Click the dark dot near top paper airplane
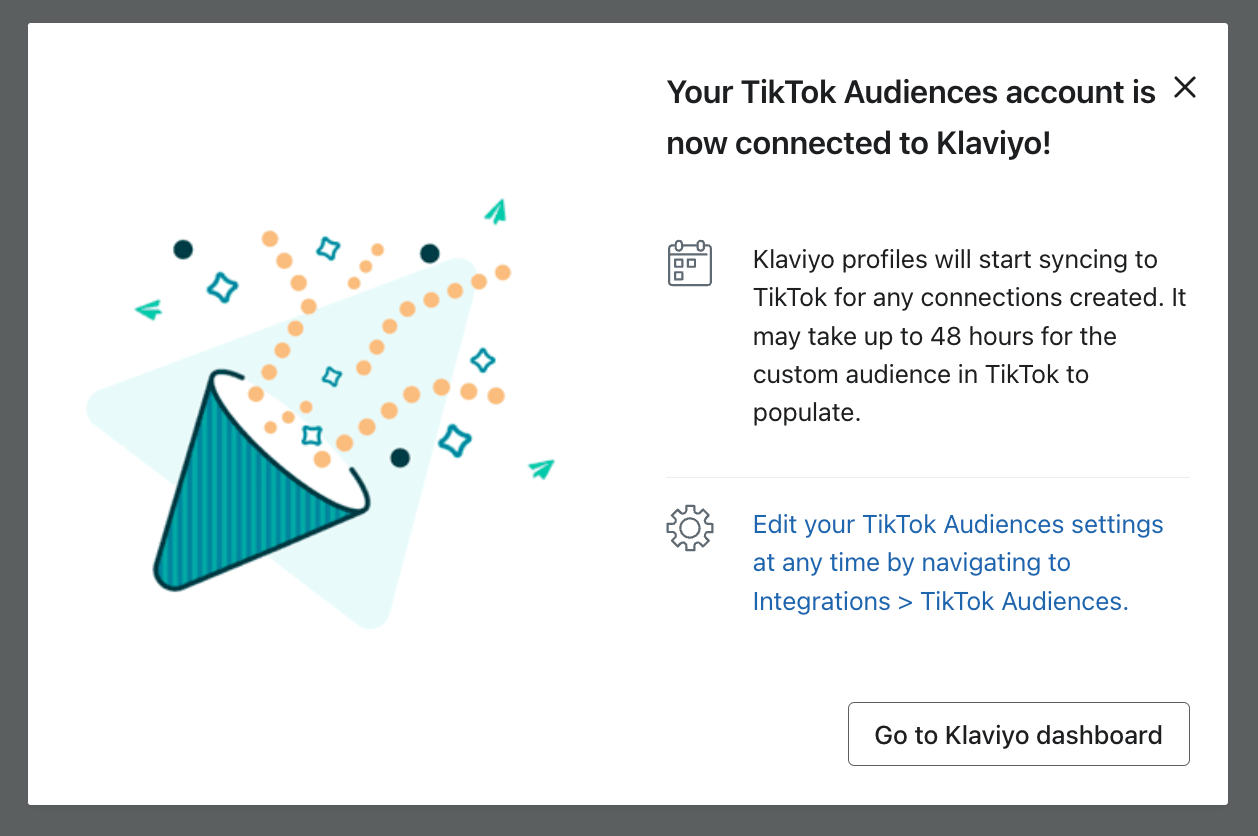The width and height of the screenshot is (1258, 836). [430, 253]
